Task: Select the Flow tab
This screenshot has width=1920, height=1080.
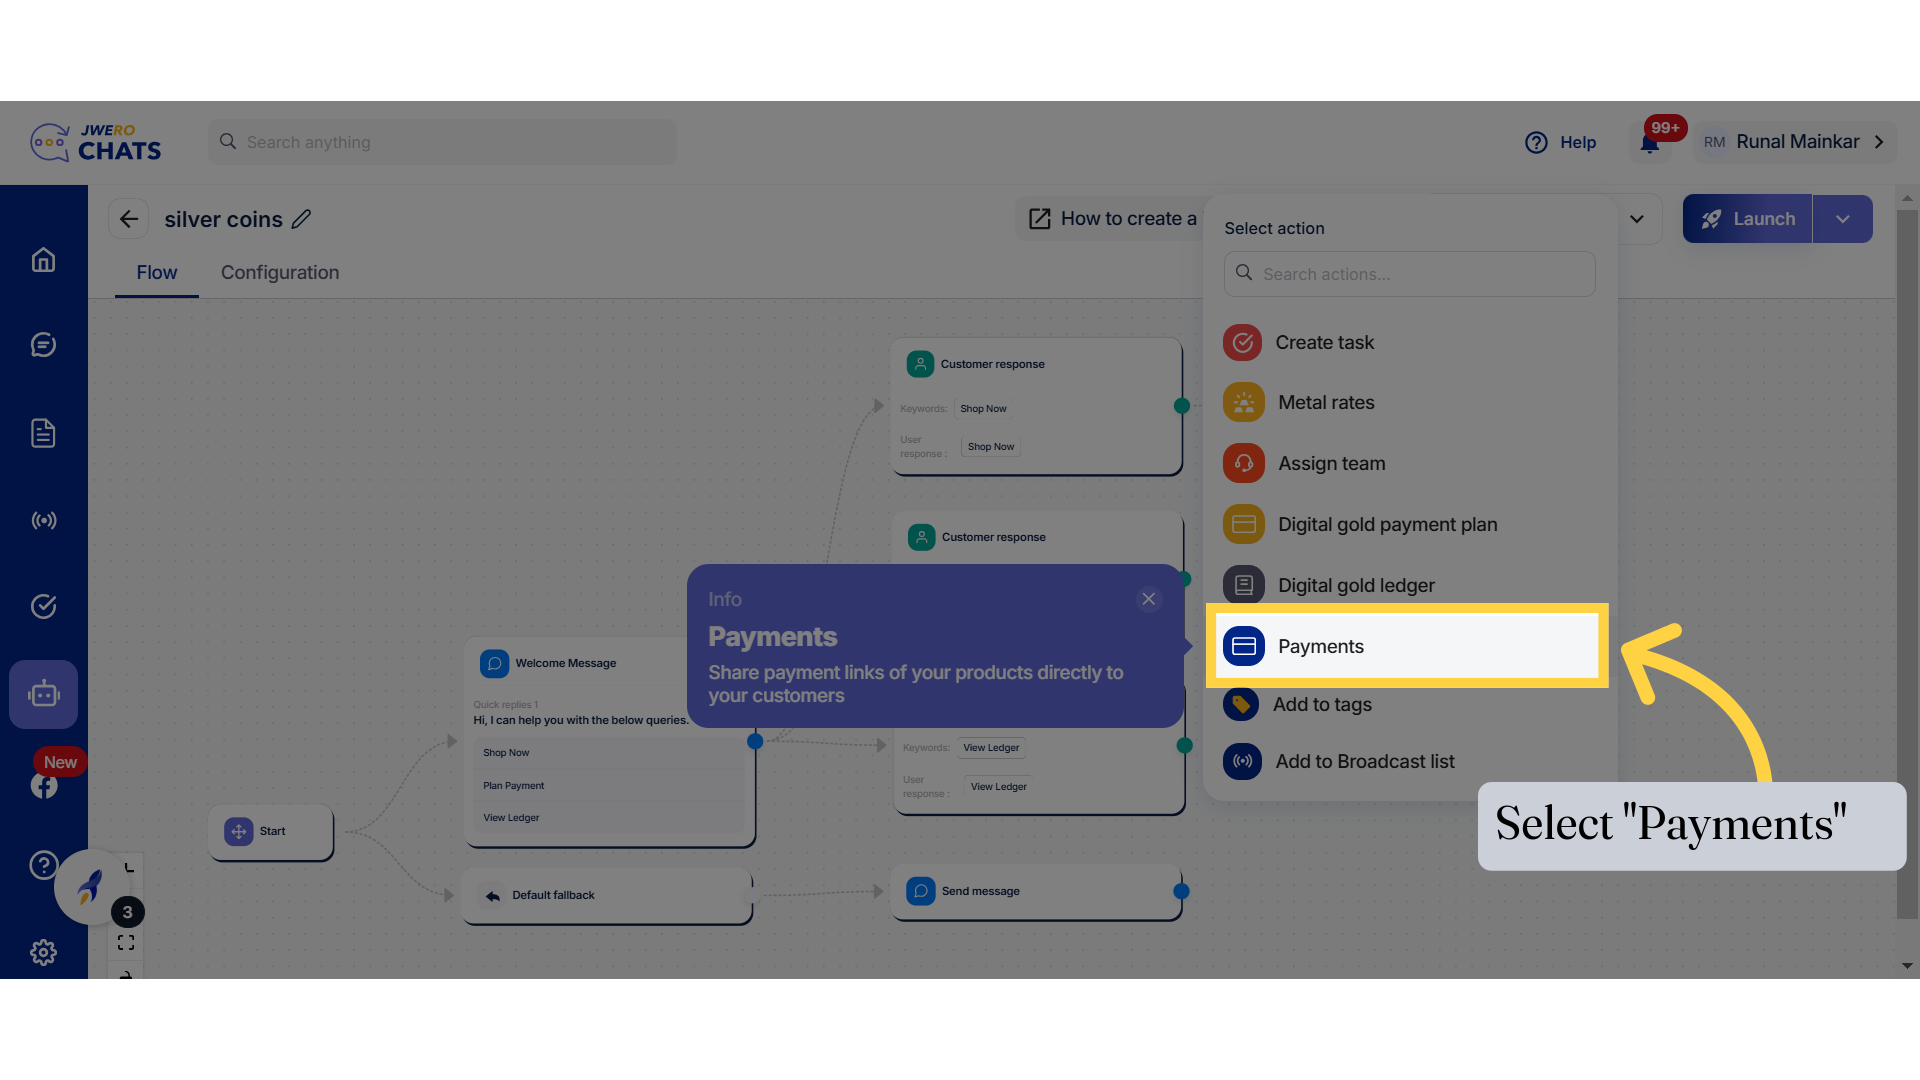Action: [156, 272]
